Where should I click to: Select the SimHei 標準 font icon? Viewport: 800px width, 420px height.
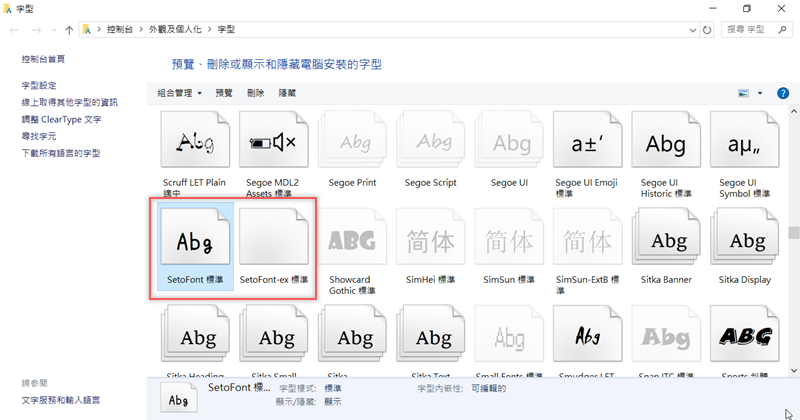pos(431,237)
